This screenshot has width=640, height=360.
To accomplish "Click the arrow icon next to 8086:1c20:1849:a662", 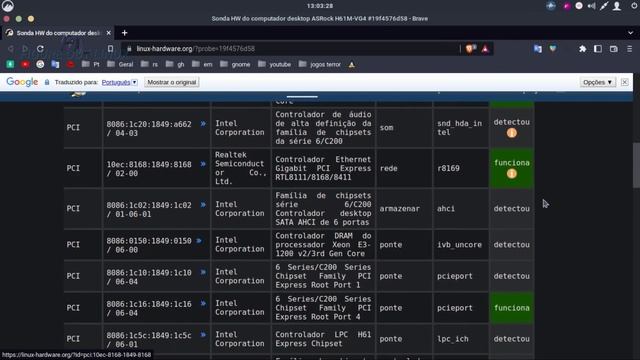I will [203, 124].
